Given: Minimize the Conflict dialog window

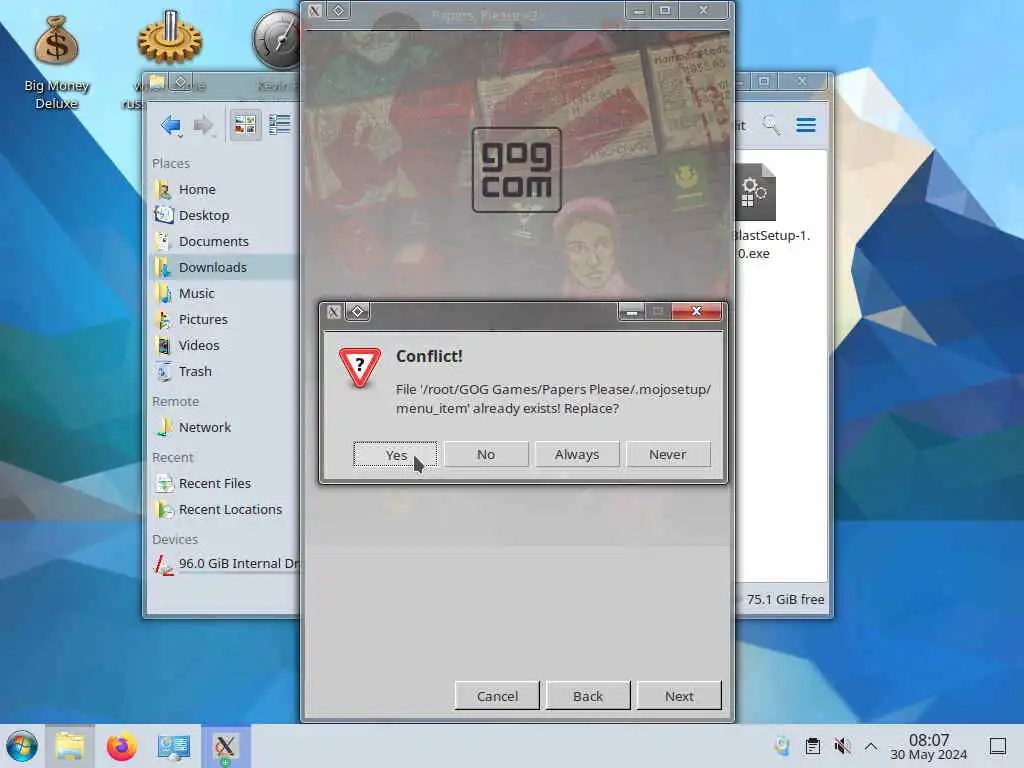Looking at the screenshot, I should [x=632, y=312].
